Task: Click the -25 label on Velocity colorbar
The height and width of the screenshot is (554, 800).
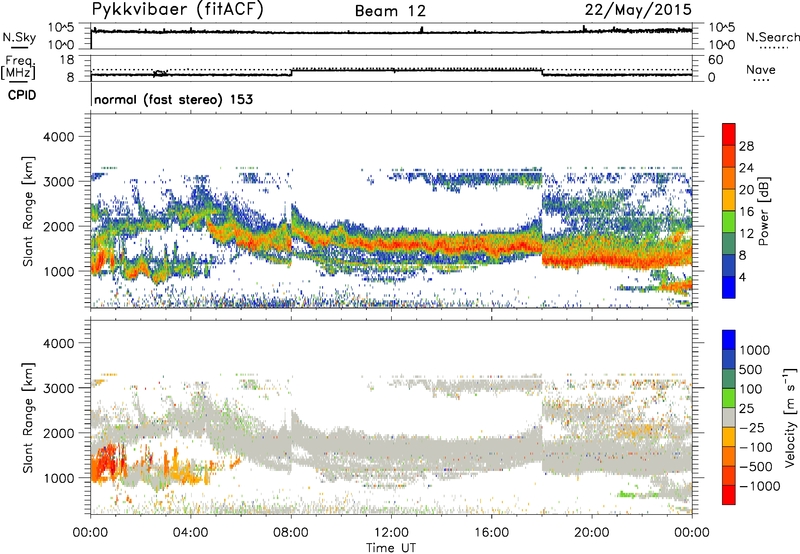Action: click(752, 427)
